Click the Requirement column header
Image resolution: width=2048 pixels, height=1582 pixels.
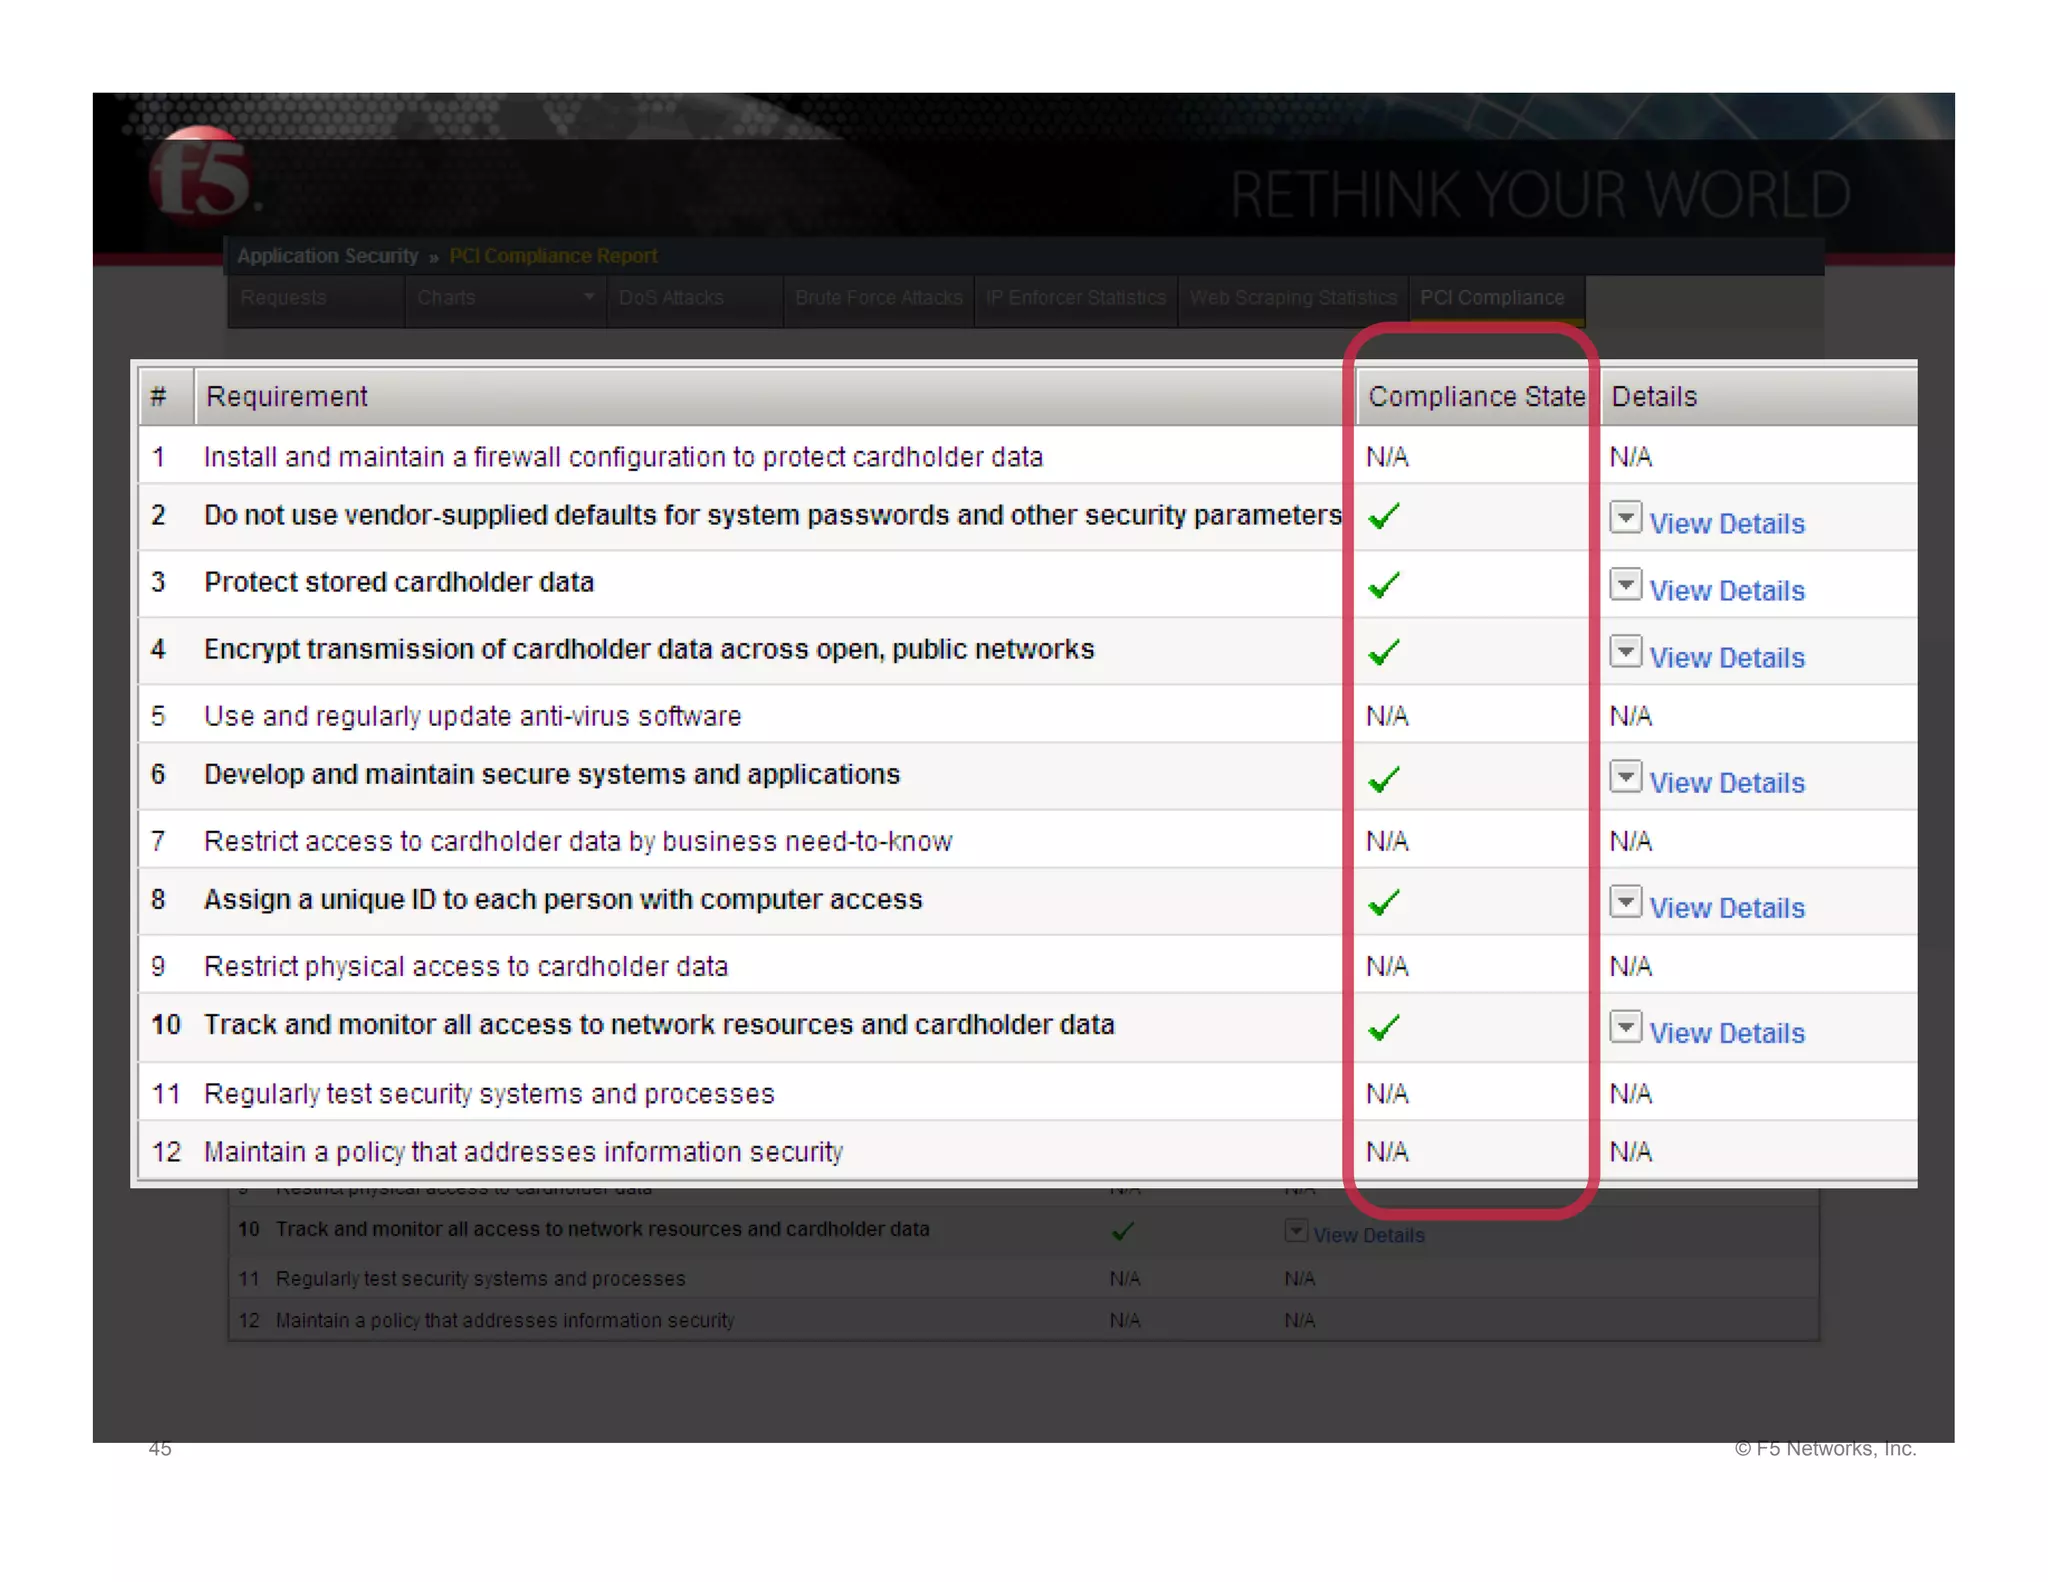(287, 397)
